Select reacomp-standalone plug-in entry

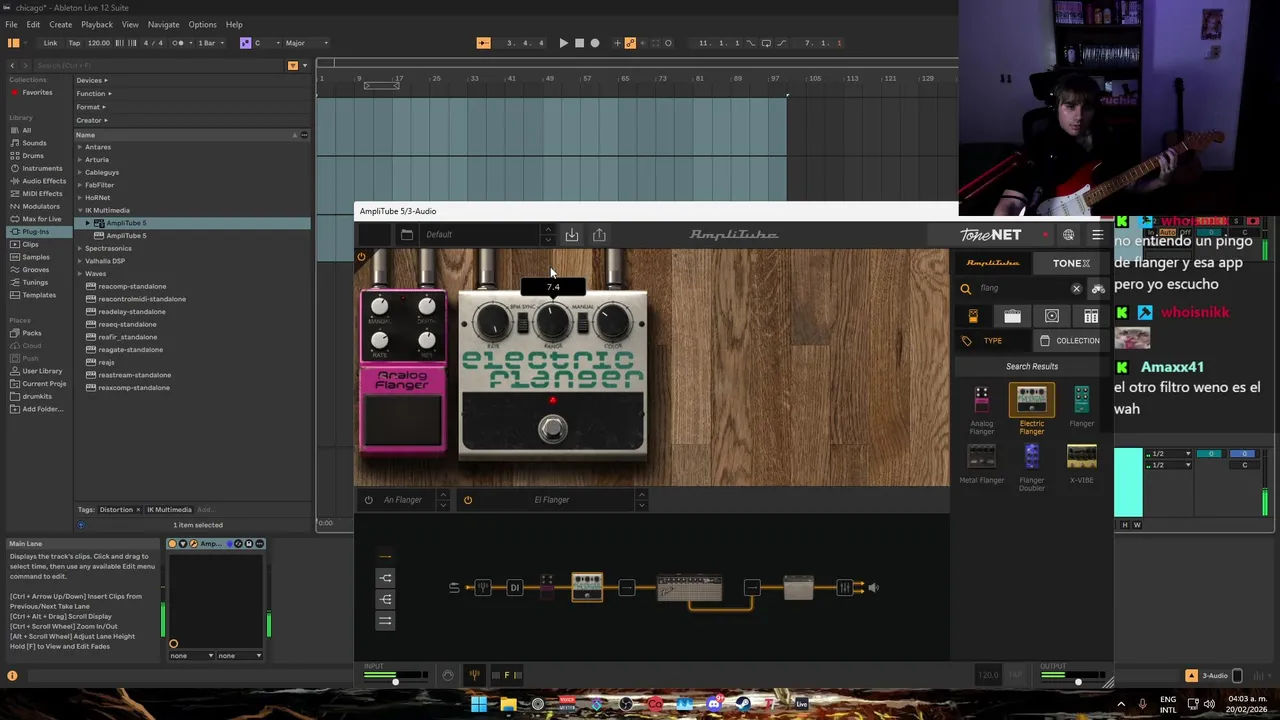[132, 286]
